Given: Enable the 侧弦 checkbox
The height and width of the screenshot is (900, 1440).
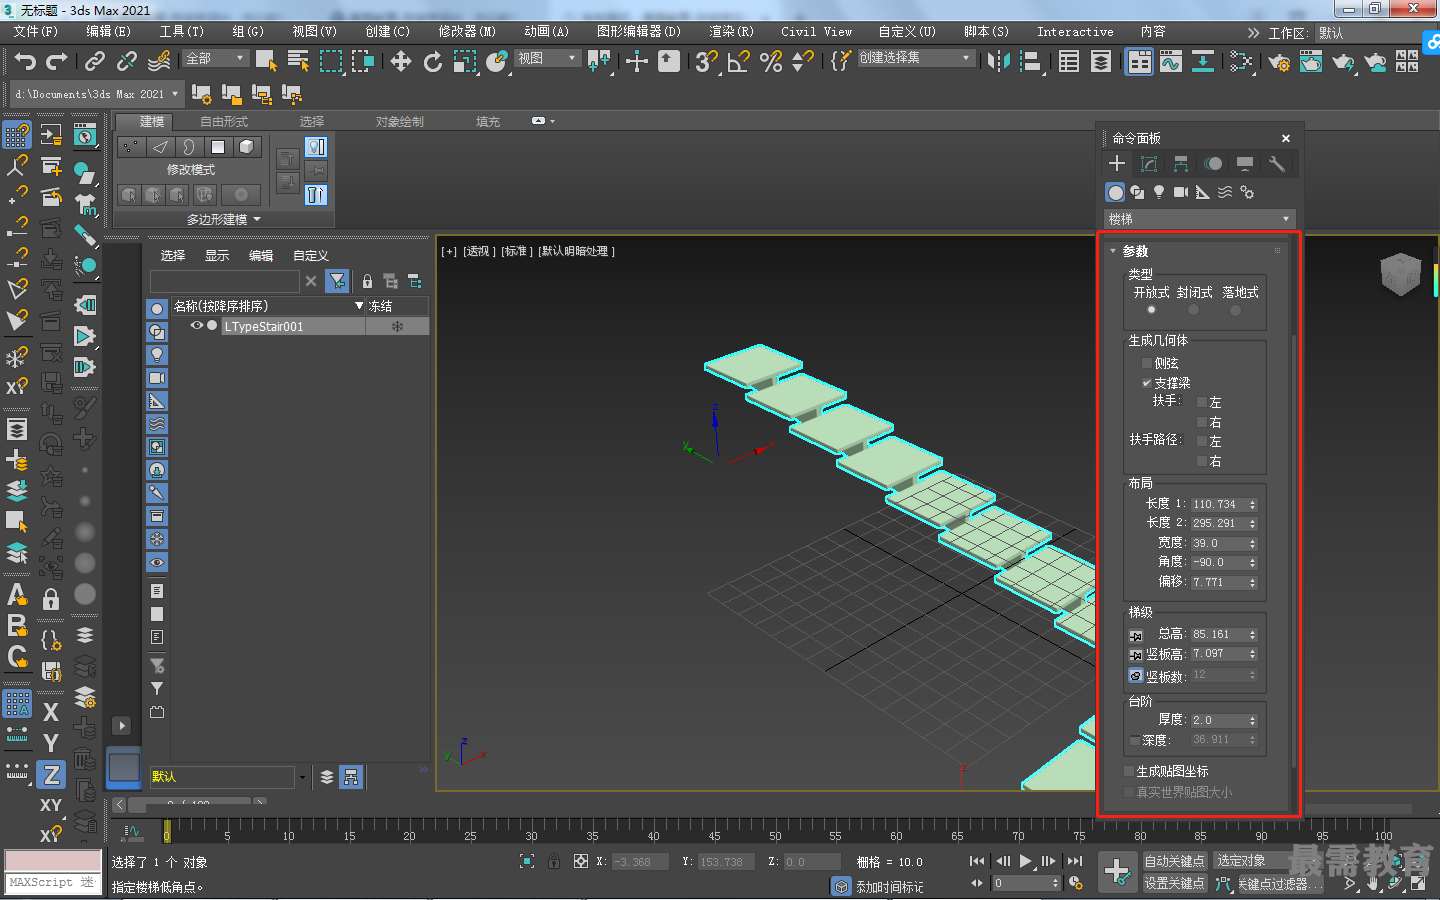Looking at the screenshot, I should point(1146,363).
